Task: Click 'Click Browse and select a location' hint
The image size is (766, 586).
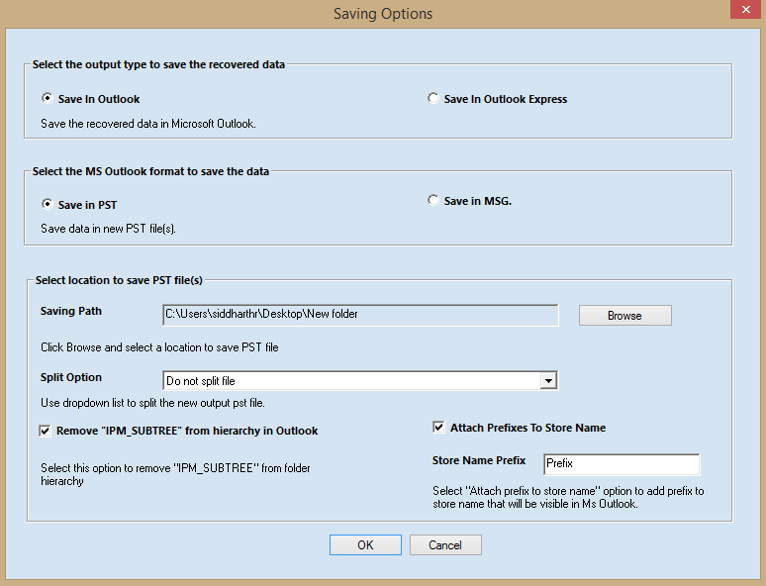Action: 159,348
